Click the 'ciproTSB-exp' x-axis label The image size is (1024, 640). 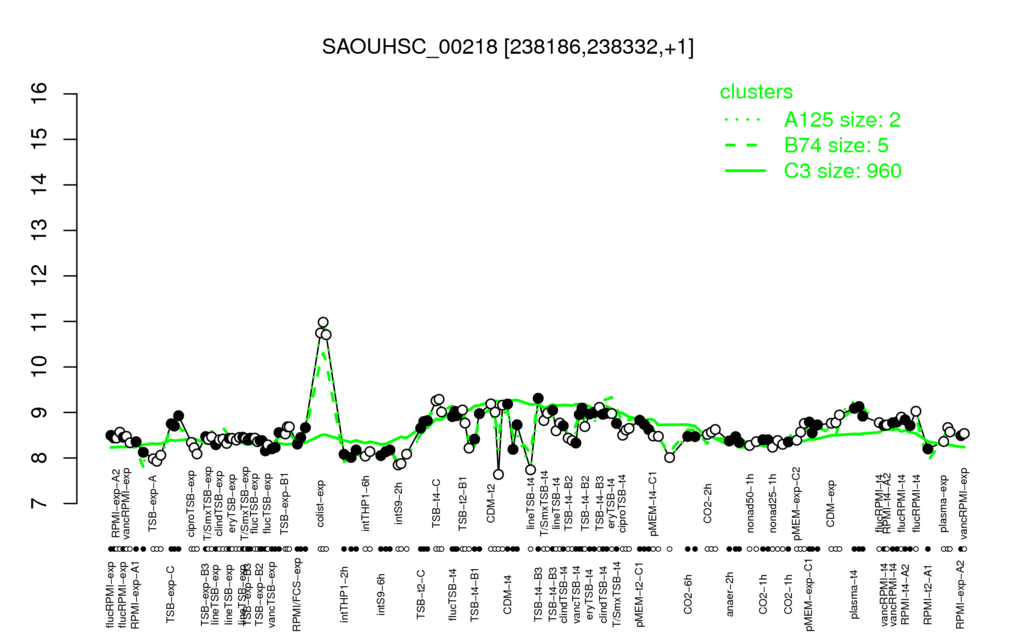(191, 504)
